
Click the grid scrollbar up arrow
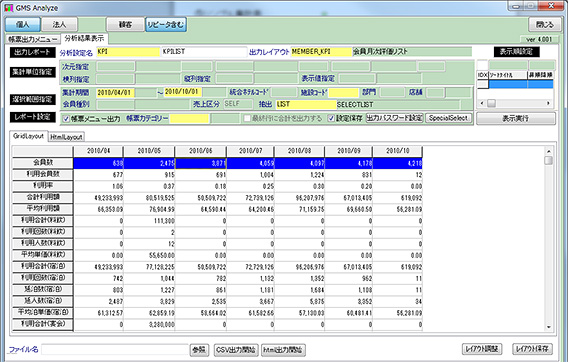coord(549,151)
